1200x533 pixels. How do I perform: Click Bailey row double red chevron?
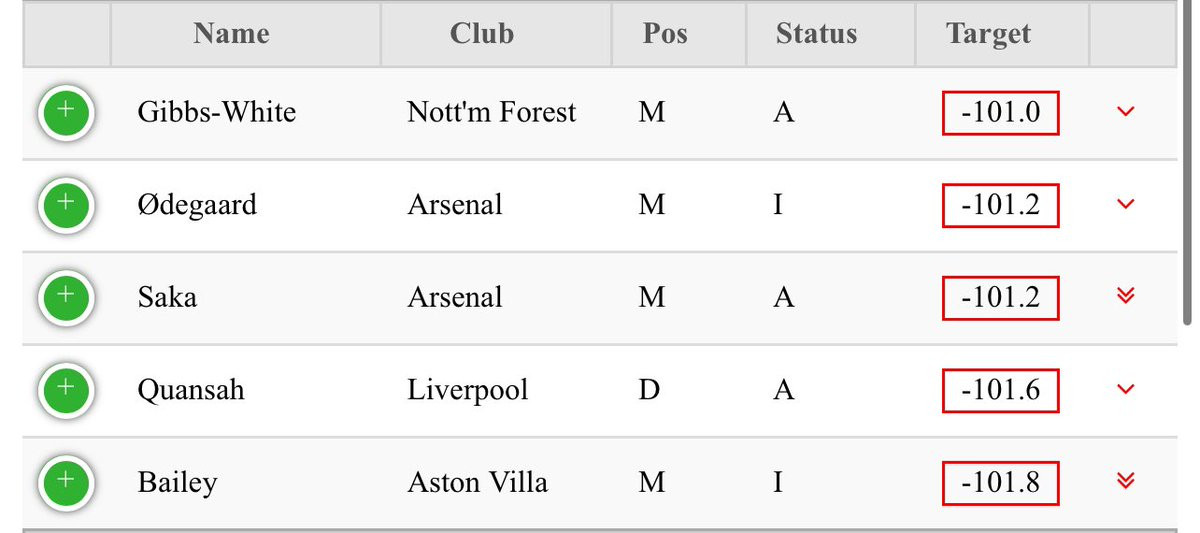(1125, 481)
